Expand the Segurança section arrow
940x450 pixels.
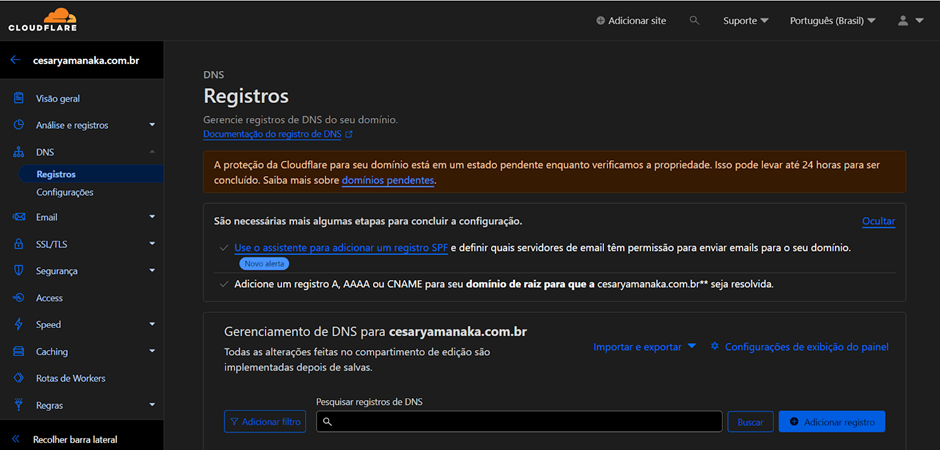152,270
